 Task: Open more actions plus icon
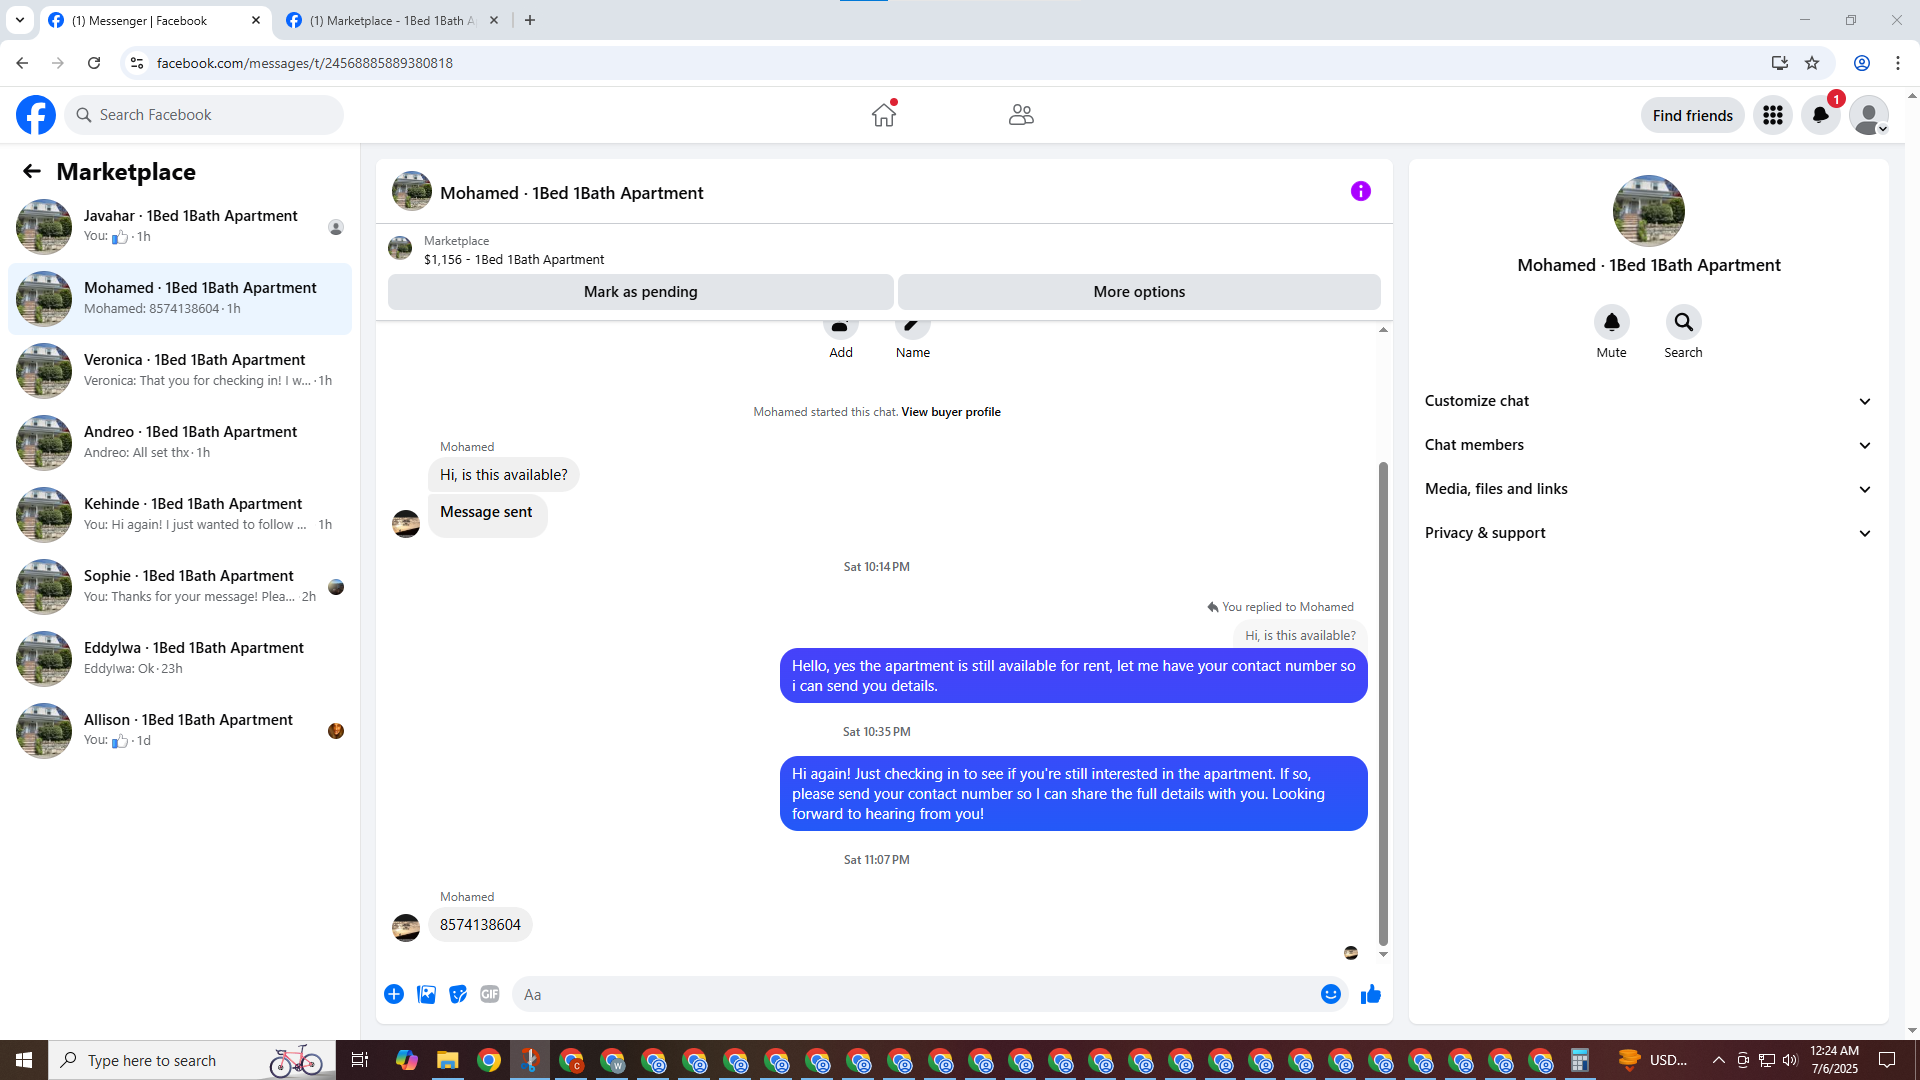tap(394, 994)
